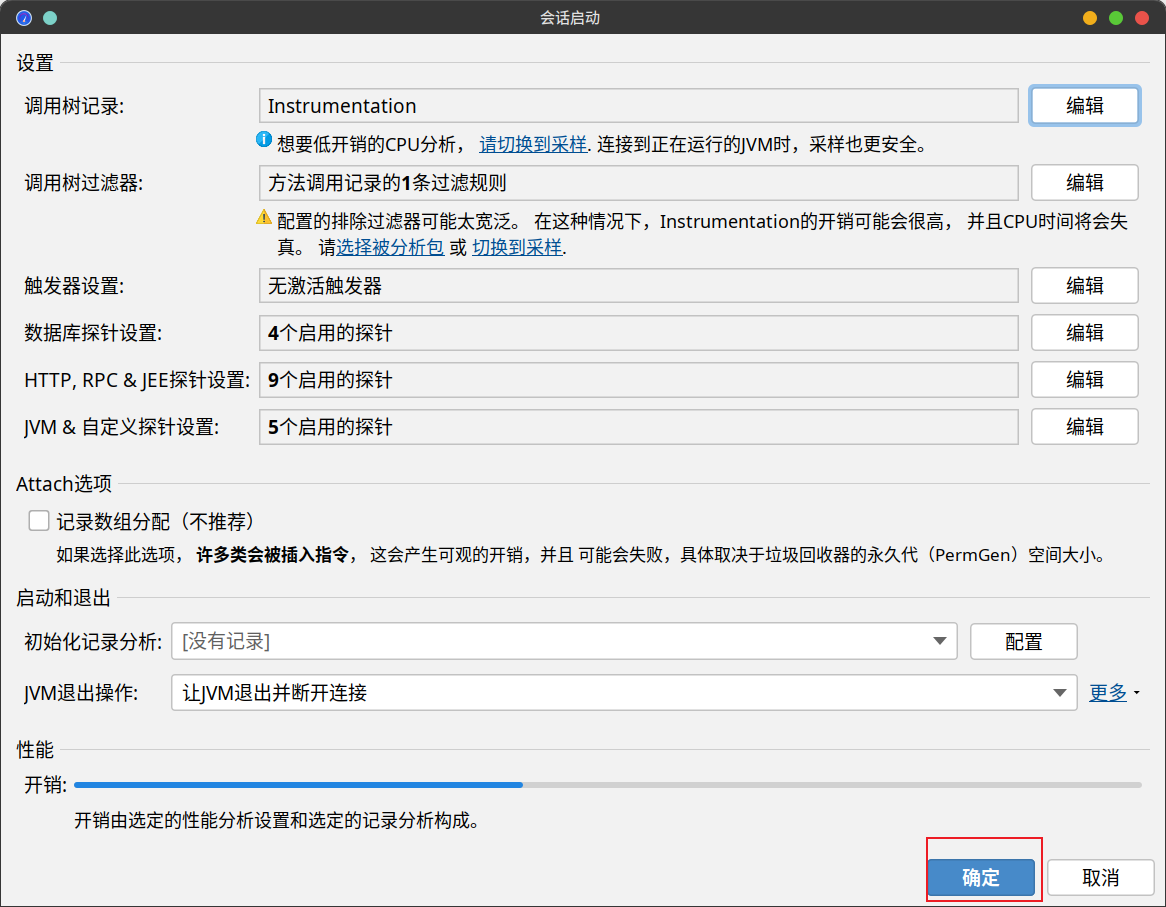Click the JProfiler app icon in title bar
This screenshot has height=907, width=1166.
(24, 18)
